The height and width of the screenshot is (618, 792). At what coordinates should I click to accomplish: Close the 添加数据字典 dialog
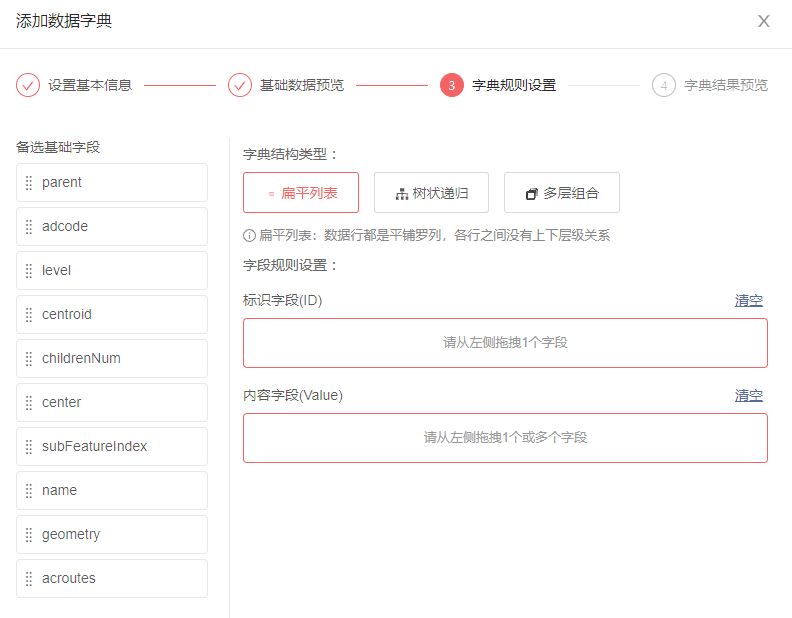click(764, 21)
